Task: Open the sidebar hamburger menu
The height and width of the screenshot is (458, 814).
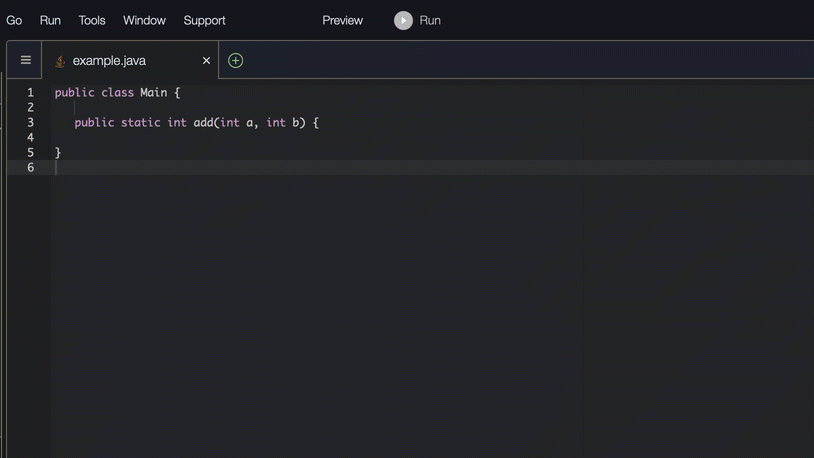Action: (26, 60)
